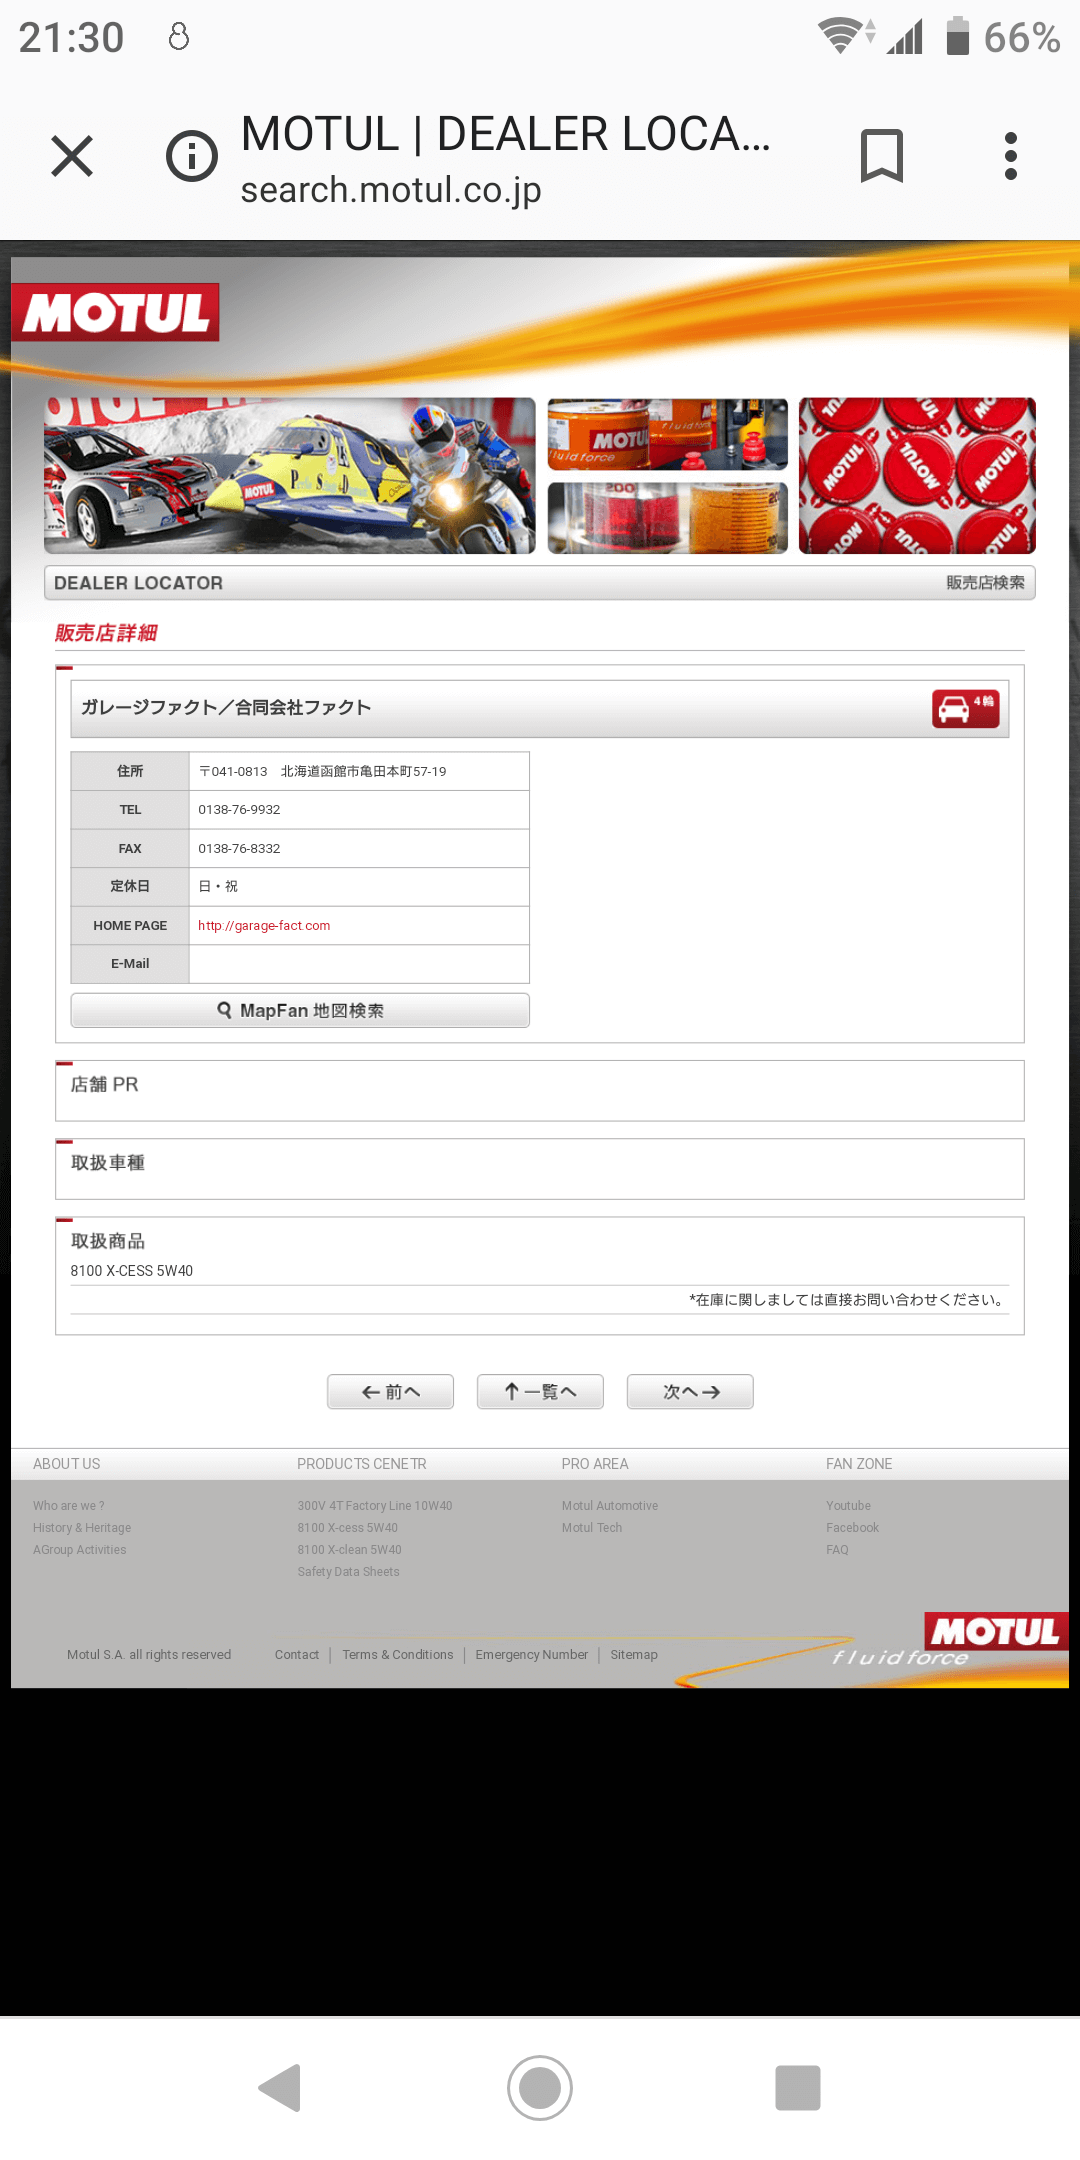Tap the racing vehicles banner image
1080x2160 pixels.
(x=290, y=476)
